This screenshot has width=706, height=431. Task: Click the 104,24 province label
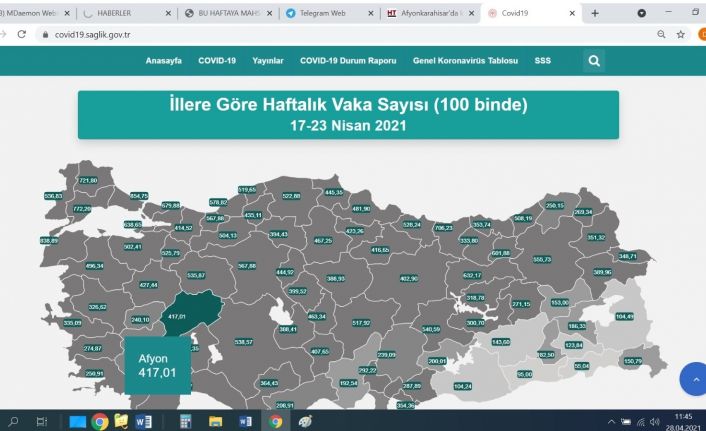pos(462,386)
